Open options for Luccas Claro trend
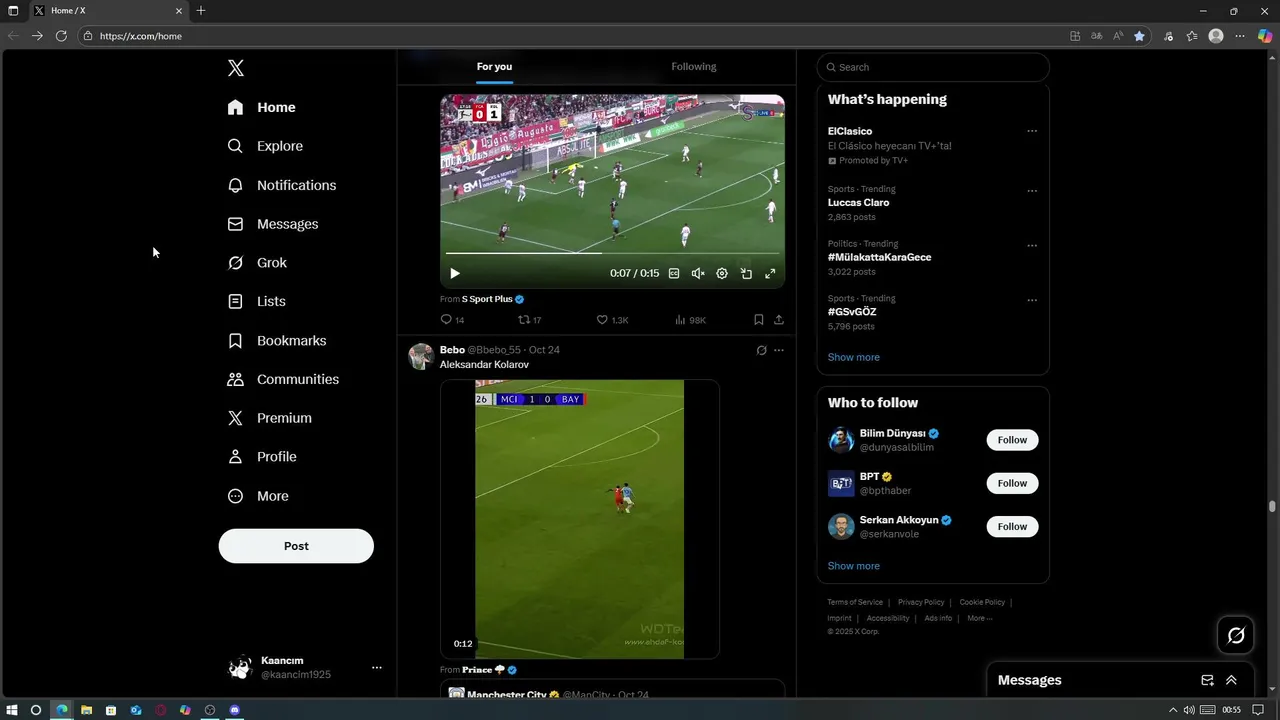This screenshot has height=720, width=1280. coord(1032,191)
